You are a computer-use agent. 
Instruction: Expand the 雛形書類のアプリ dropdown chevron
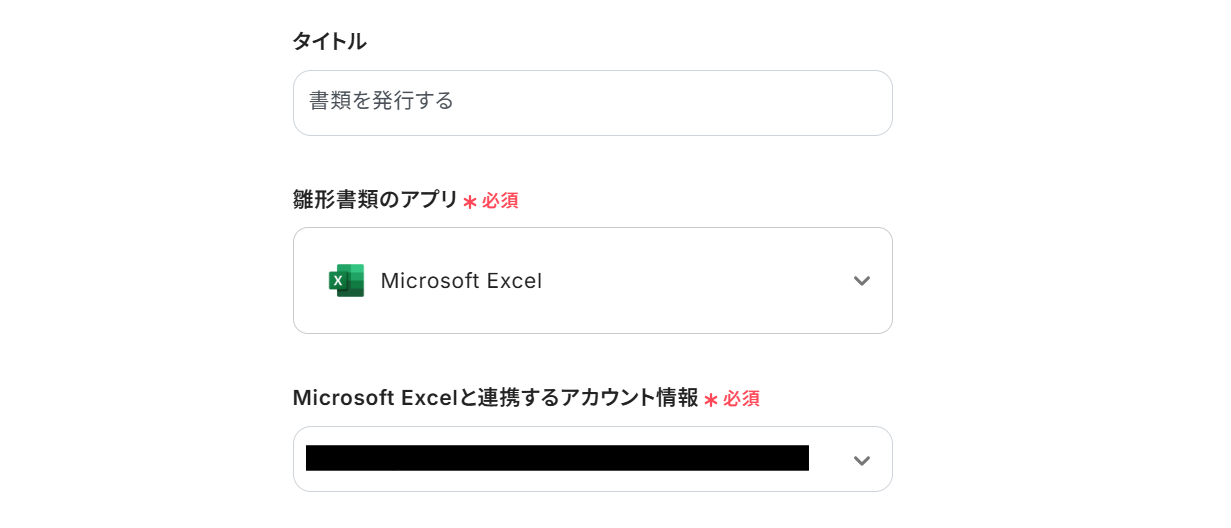[x=861, y=281]
